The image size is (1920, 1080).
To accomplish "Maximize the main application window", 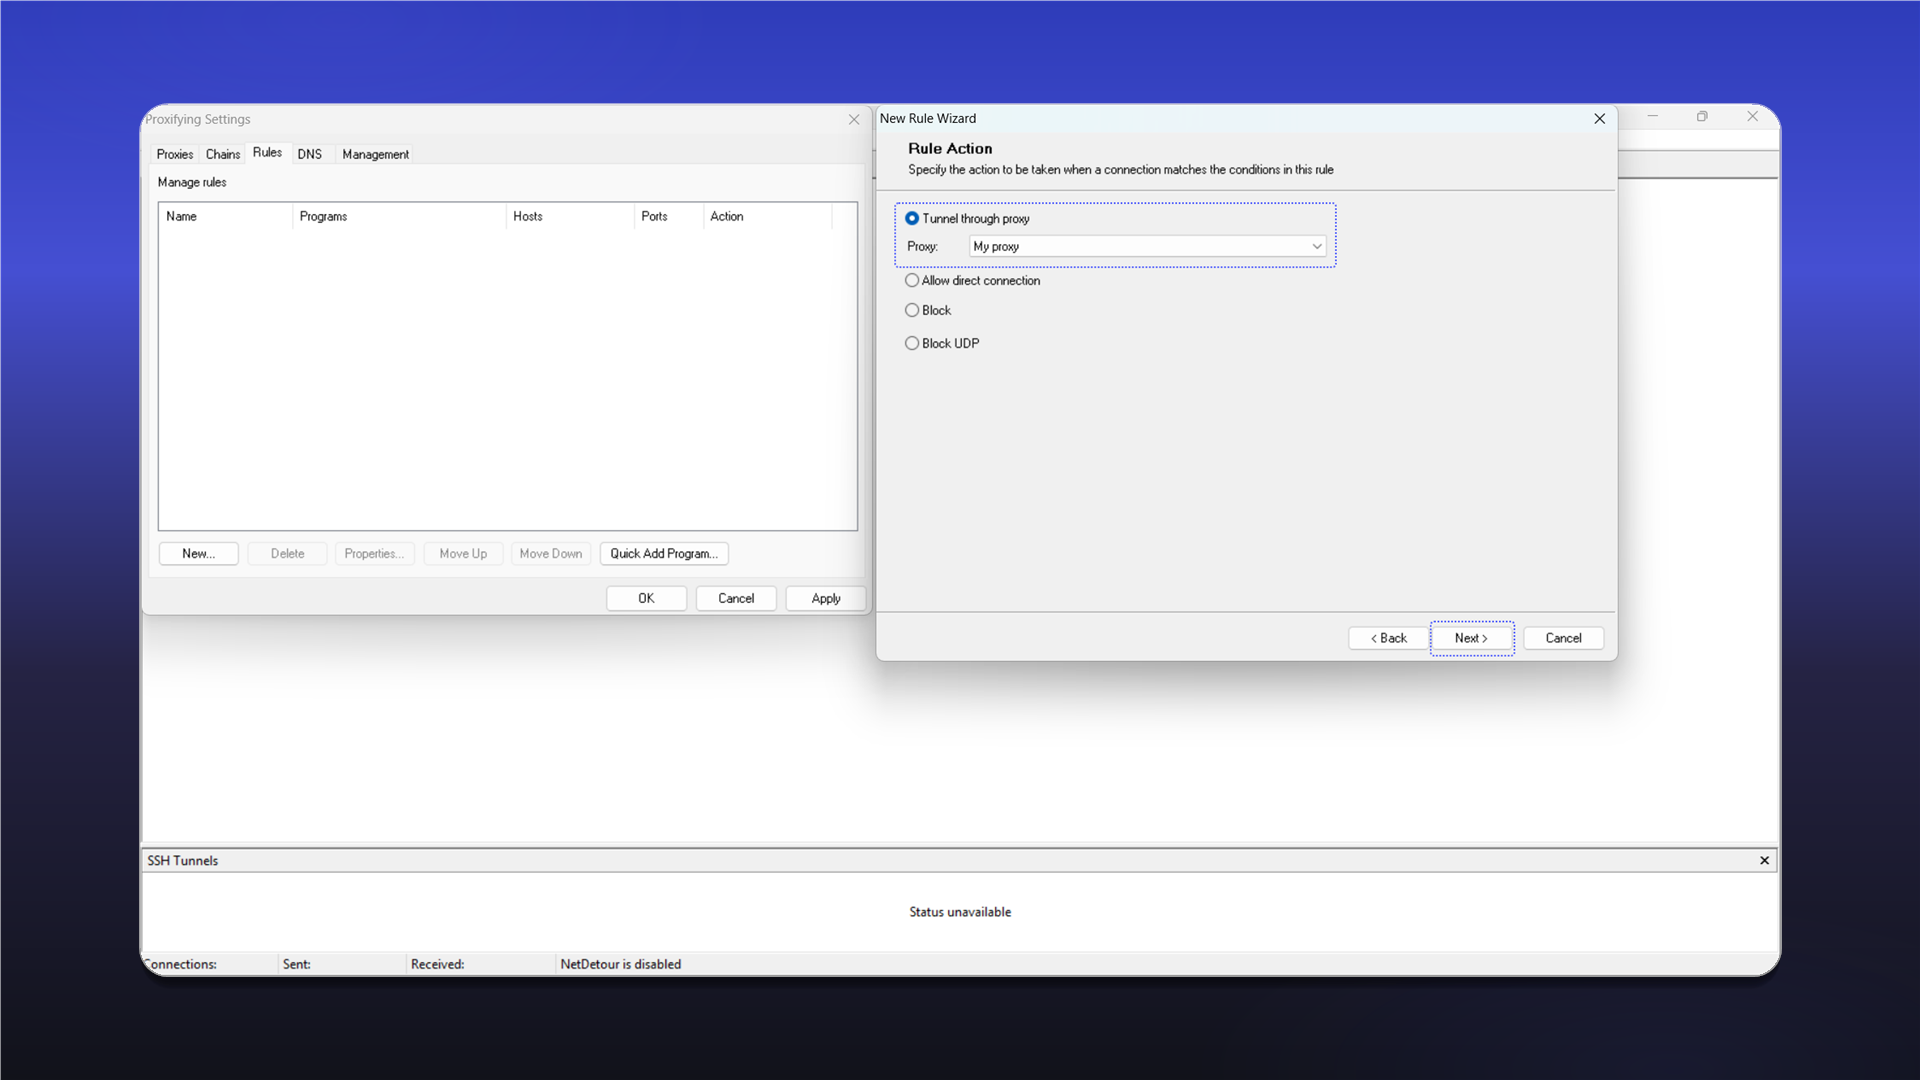I will [1702, 117].
